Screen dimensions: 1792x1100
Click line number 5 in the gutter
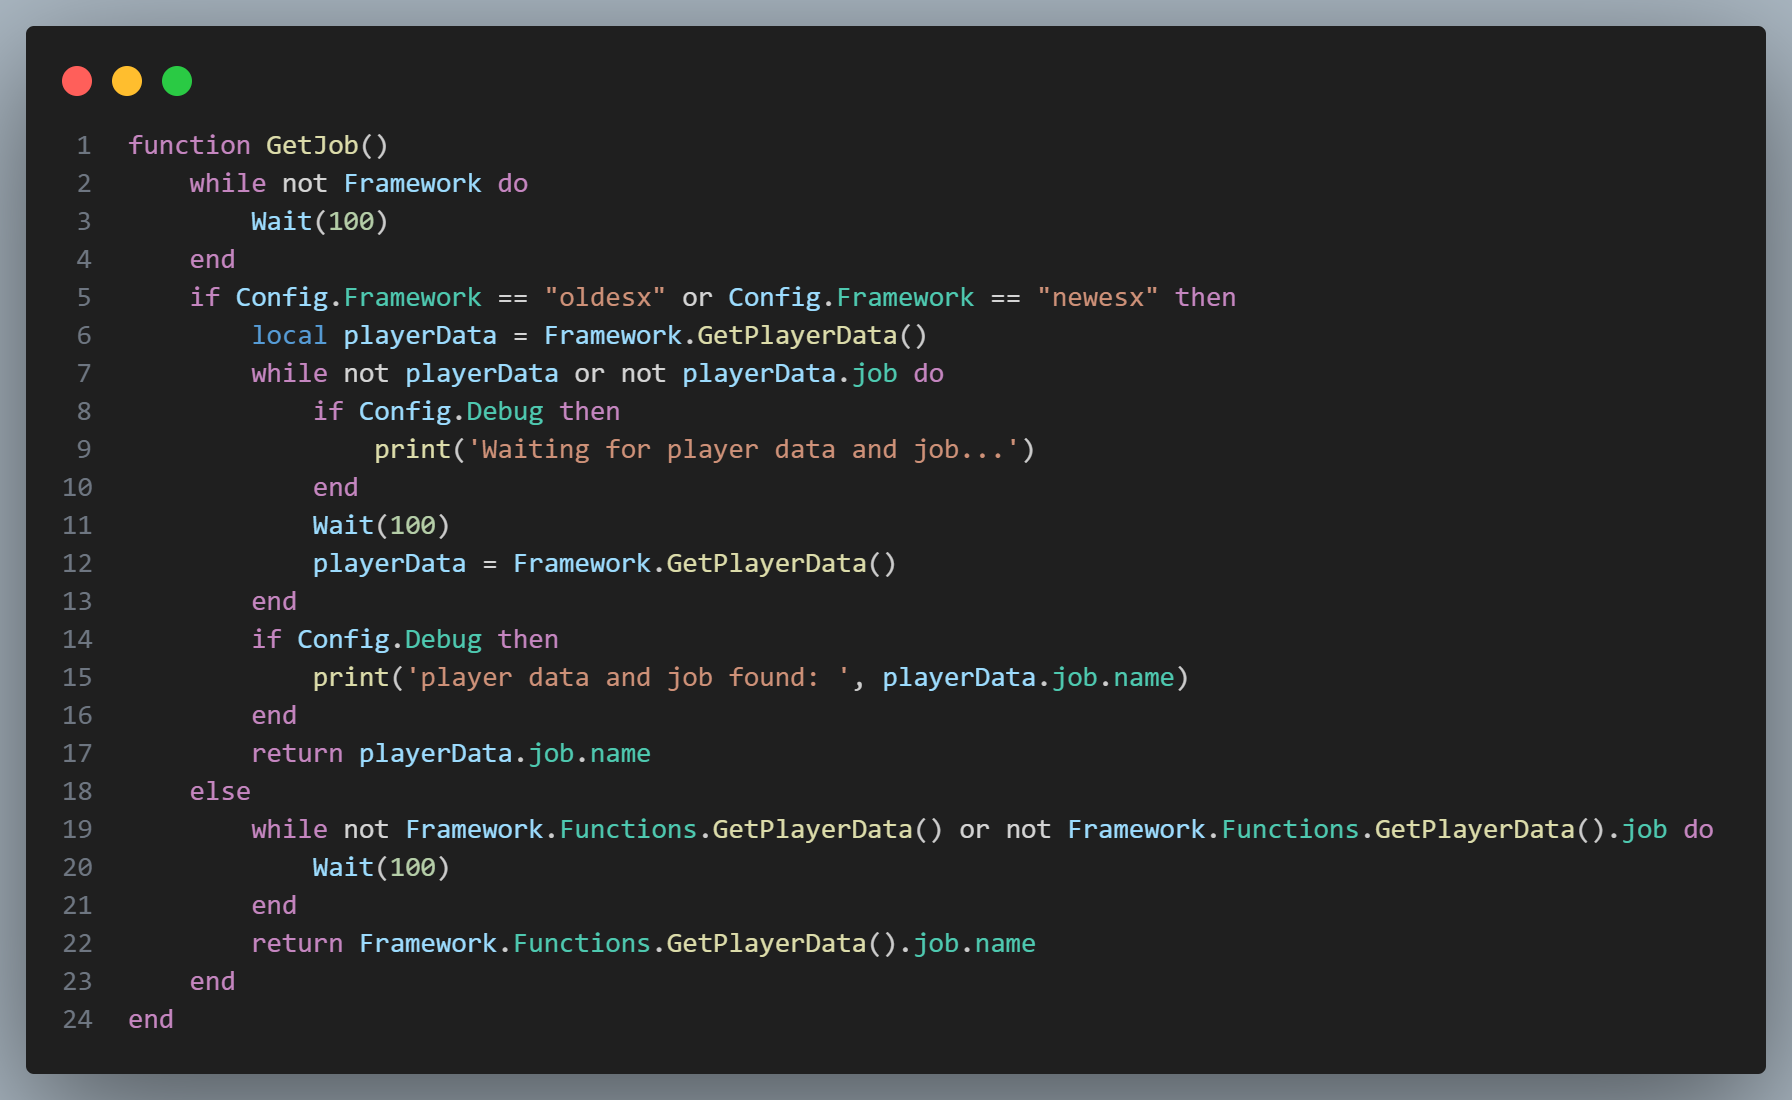(83, 298)
